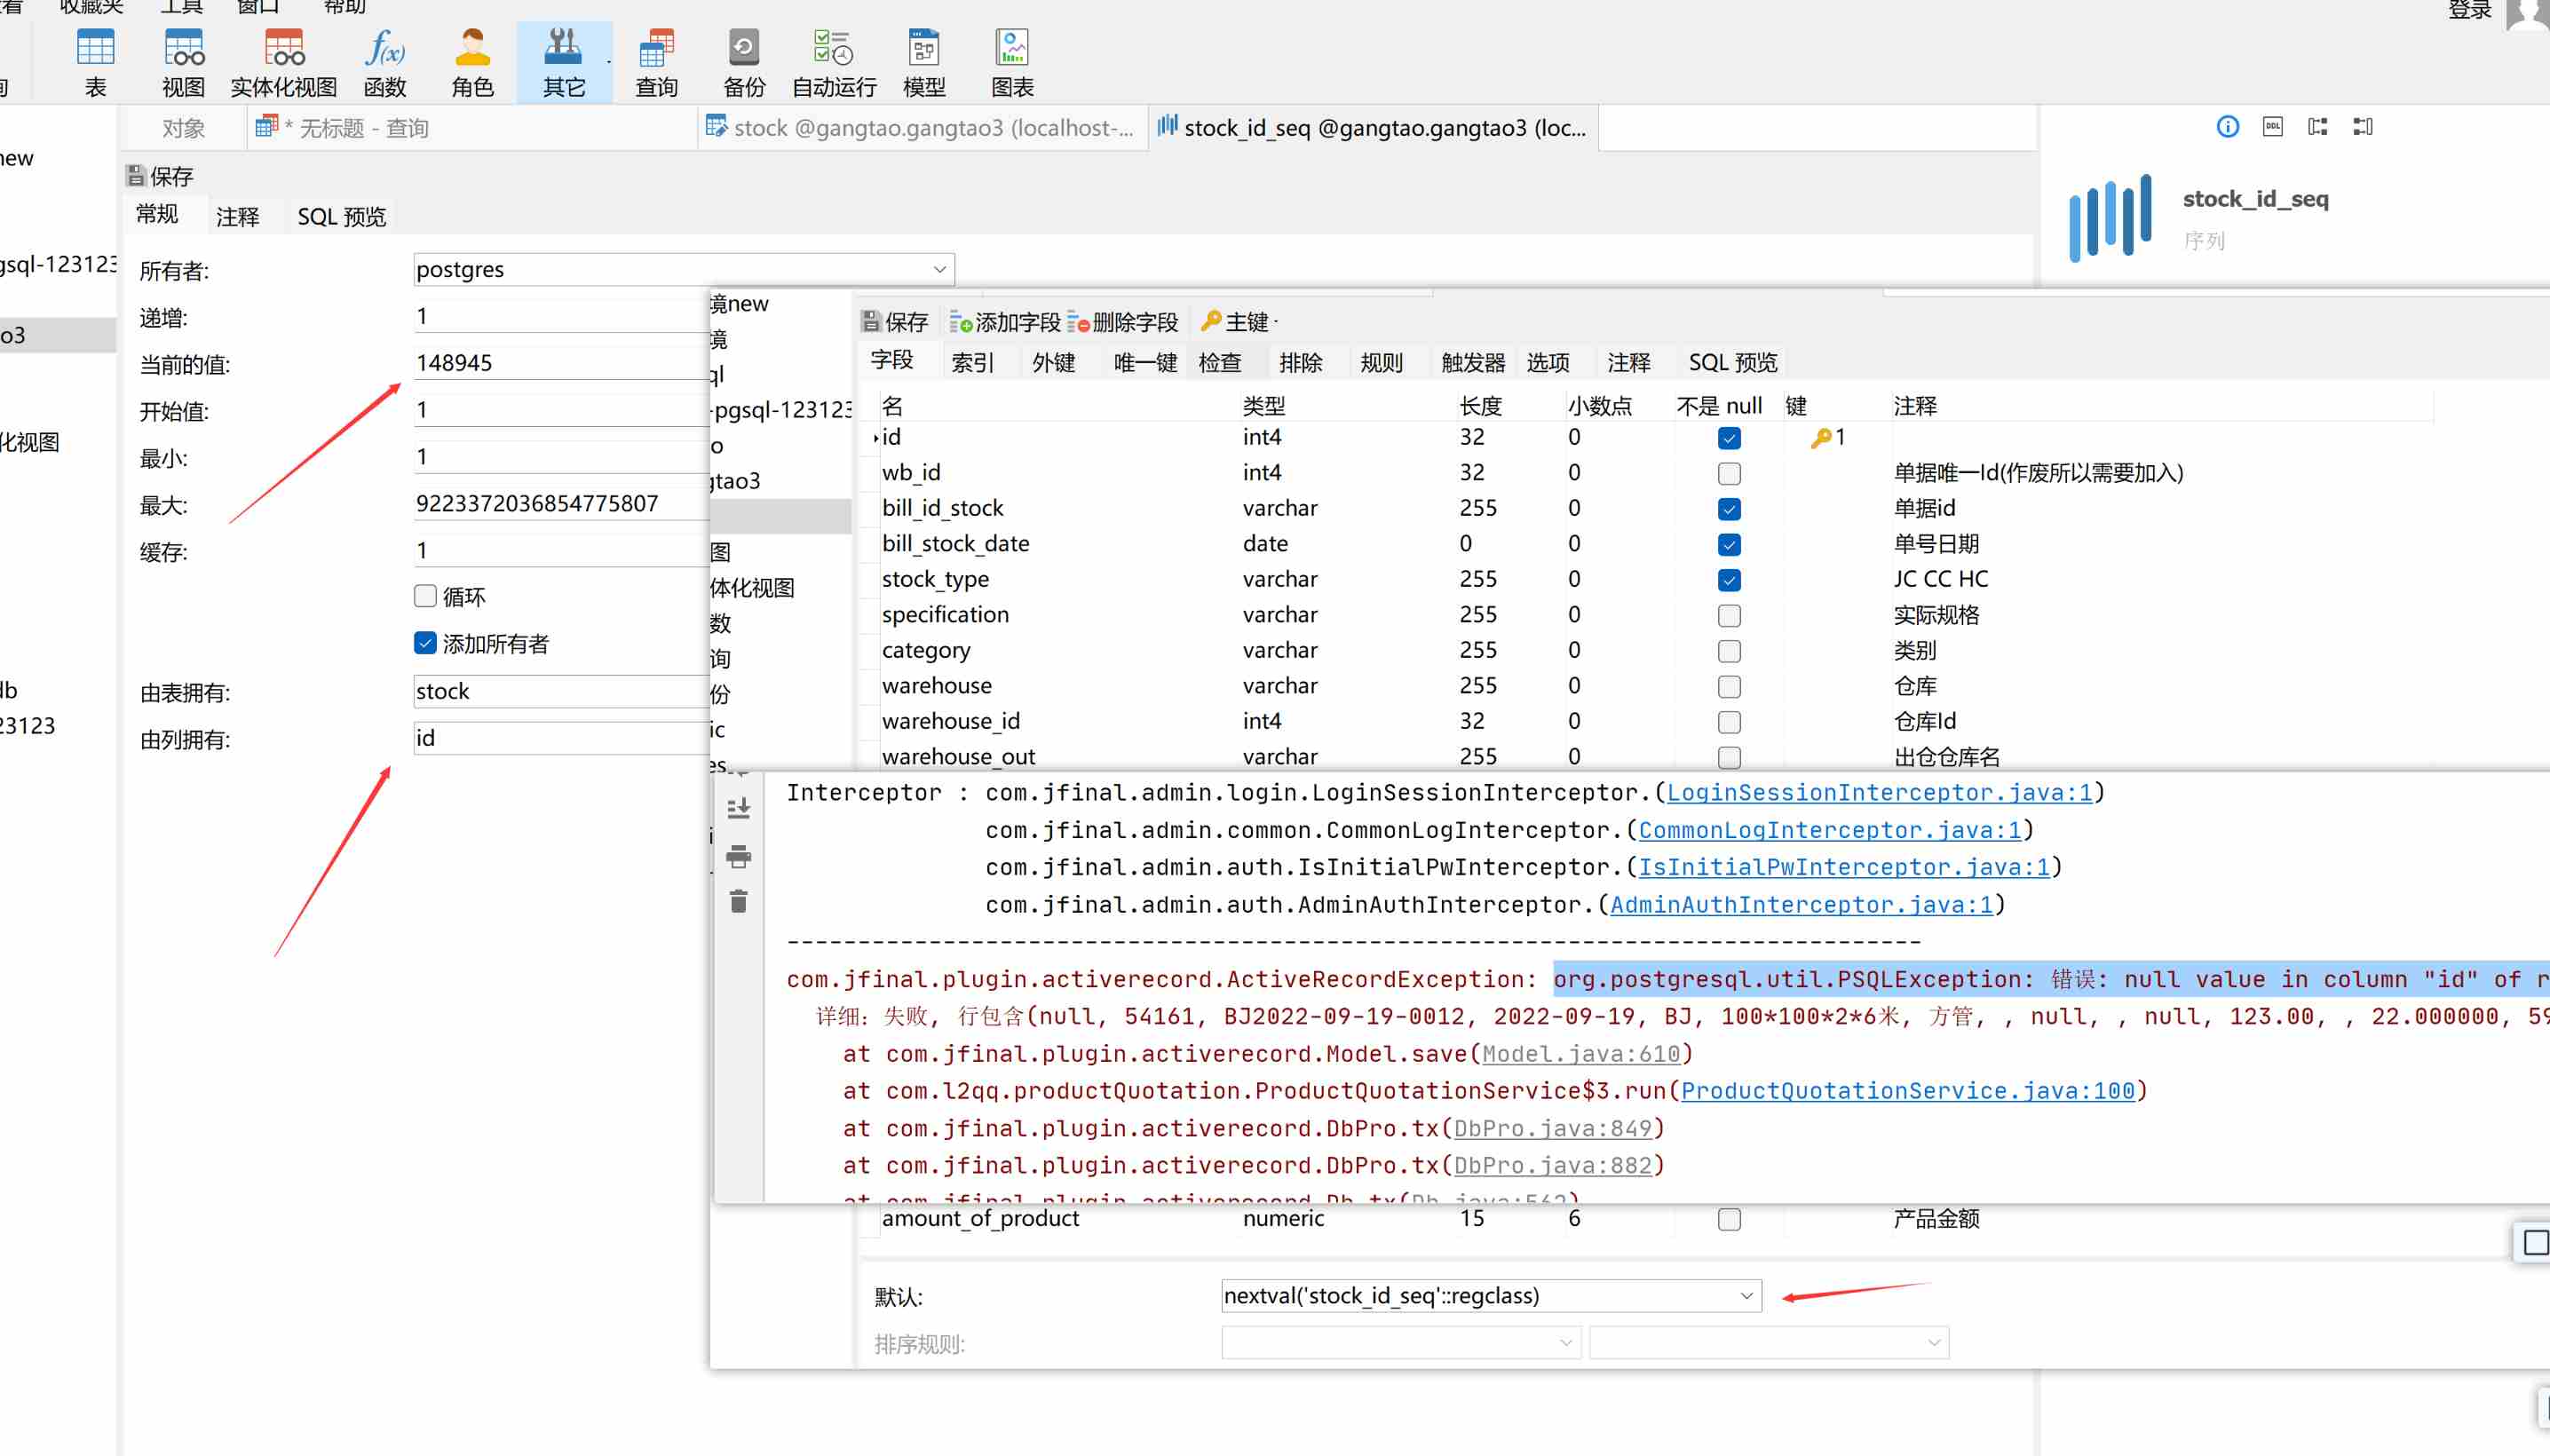
Task: Open AdminAuthInterceptor.java:1 link
Action: click(x=1801, y=904)
